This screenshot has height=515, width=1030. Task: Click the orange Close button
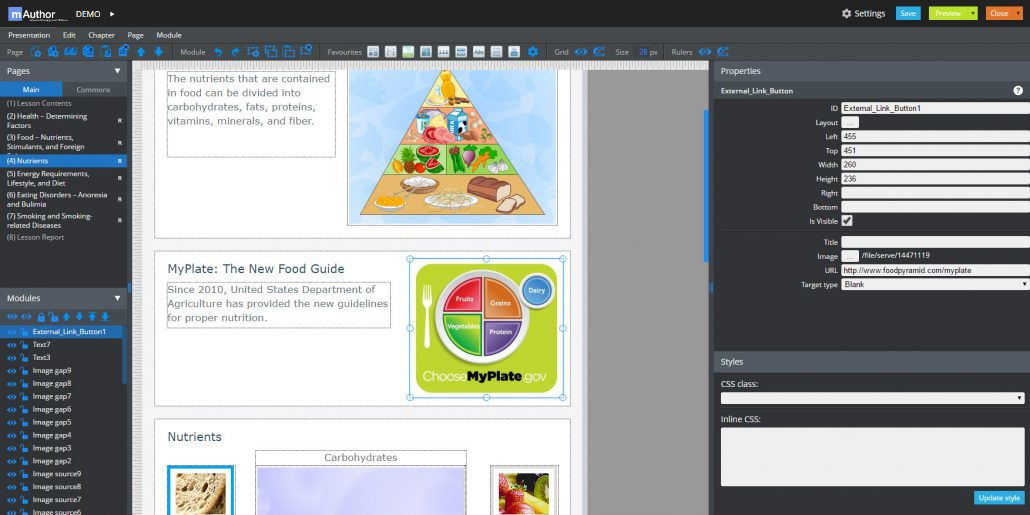(999, 13)
